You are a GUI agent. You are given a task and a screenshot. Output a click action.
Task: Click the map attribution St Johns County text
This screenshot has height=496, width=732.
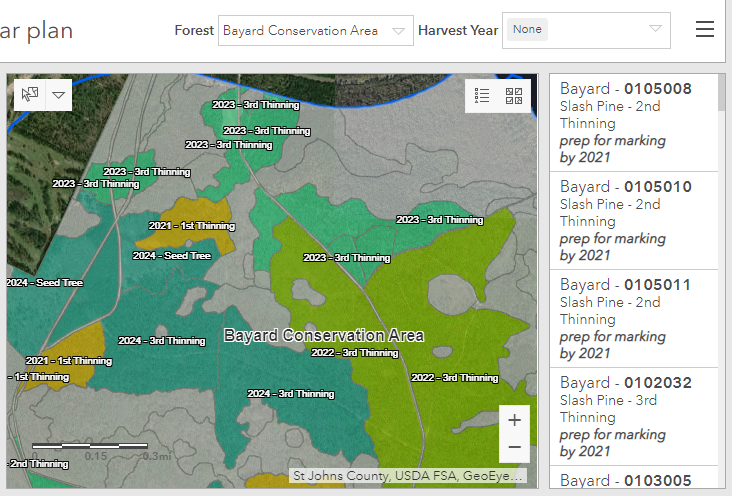pyautogui.click(x=408, y=475)
